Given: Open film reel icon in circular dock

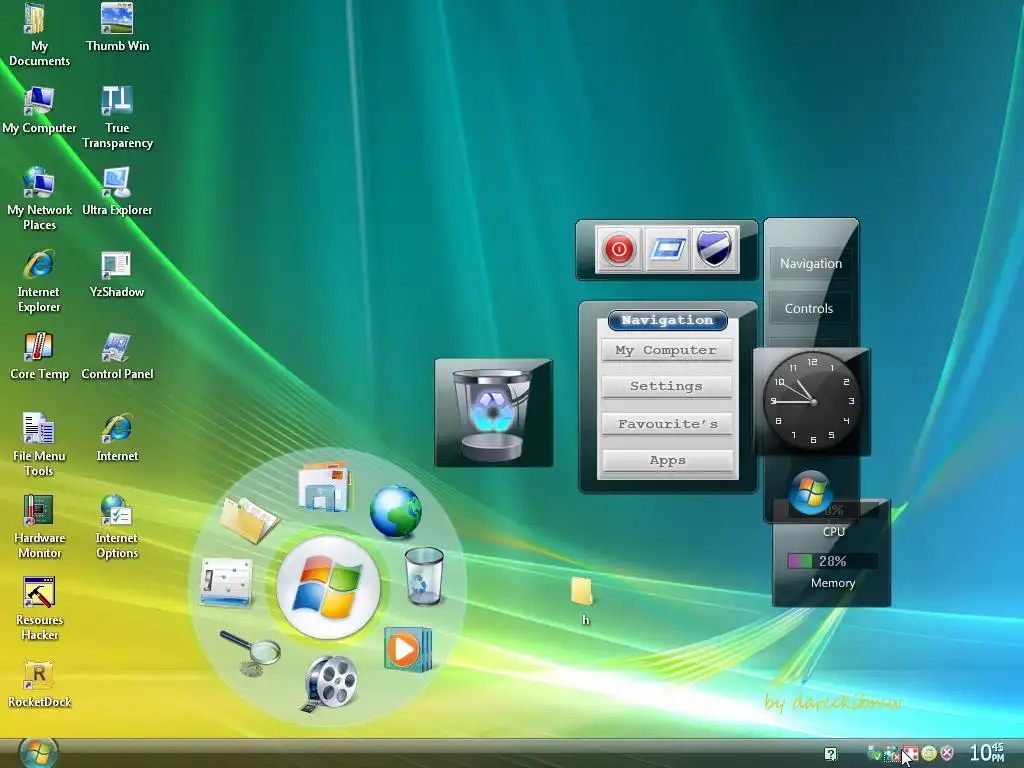Looking at the screenshot, I should pos(330,682).
